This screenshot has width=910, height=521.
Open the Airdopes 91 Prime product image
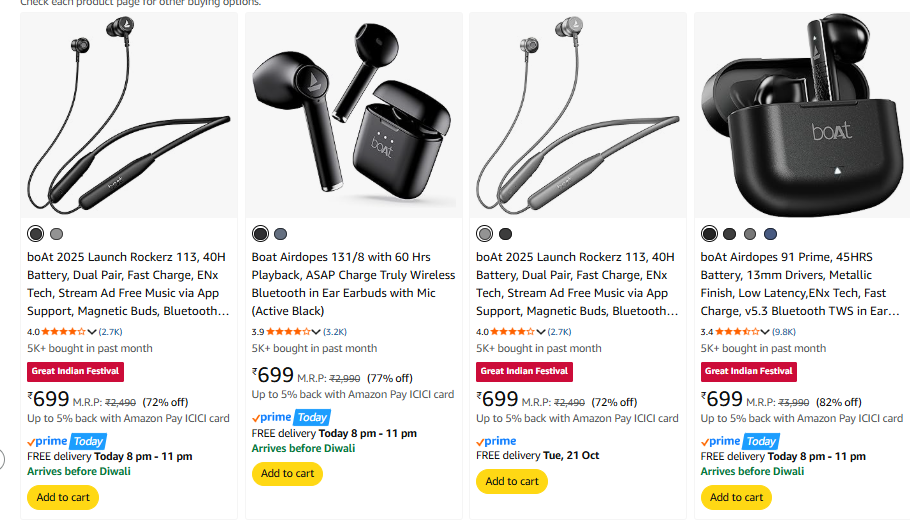click(803, 115)
